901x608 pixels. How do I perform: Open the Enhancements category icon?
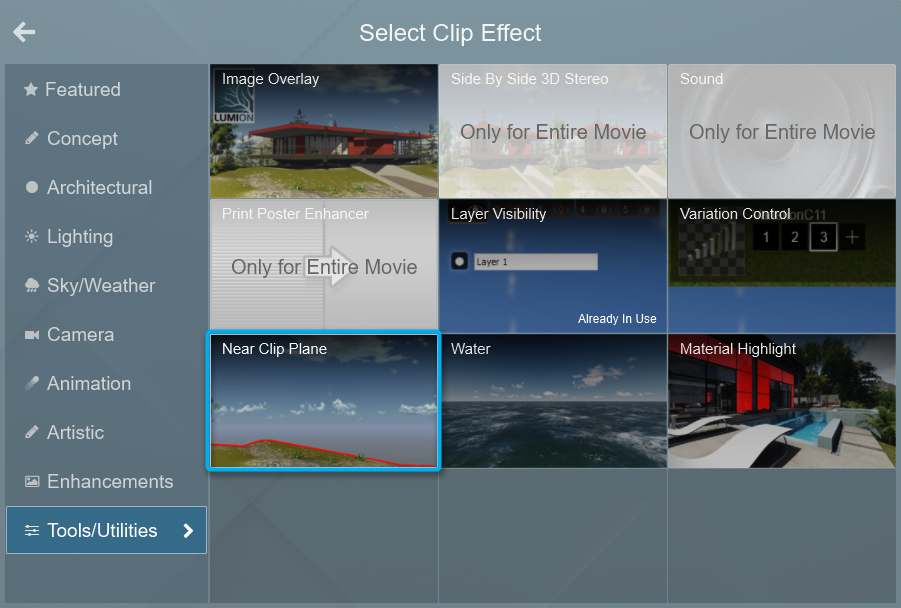point(31,482)
